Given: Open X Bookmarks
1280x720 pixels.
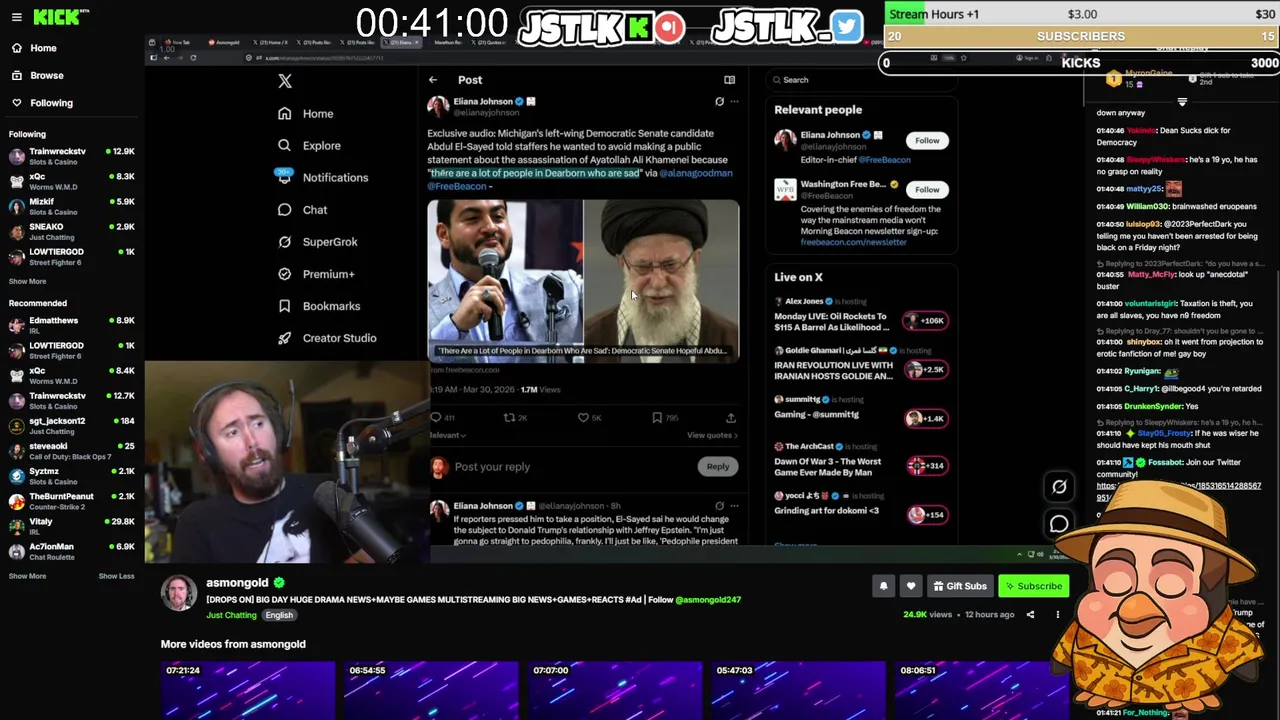Looking at the screenshot, I should point(318,306).
